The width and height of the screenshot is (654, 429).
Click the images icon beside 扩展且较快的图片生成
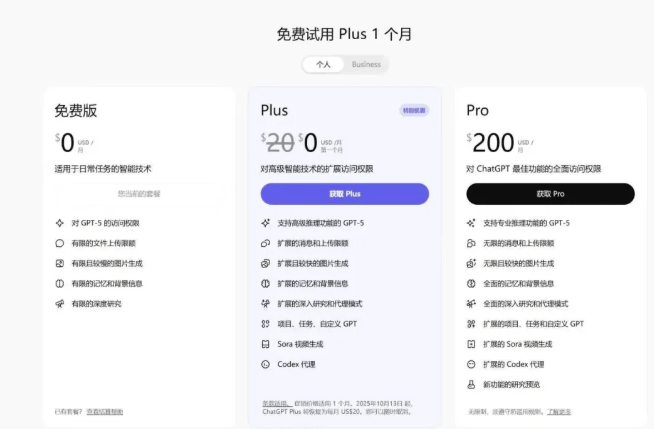[x=266, y=263]
